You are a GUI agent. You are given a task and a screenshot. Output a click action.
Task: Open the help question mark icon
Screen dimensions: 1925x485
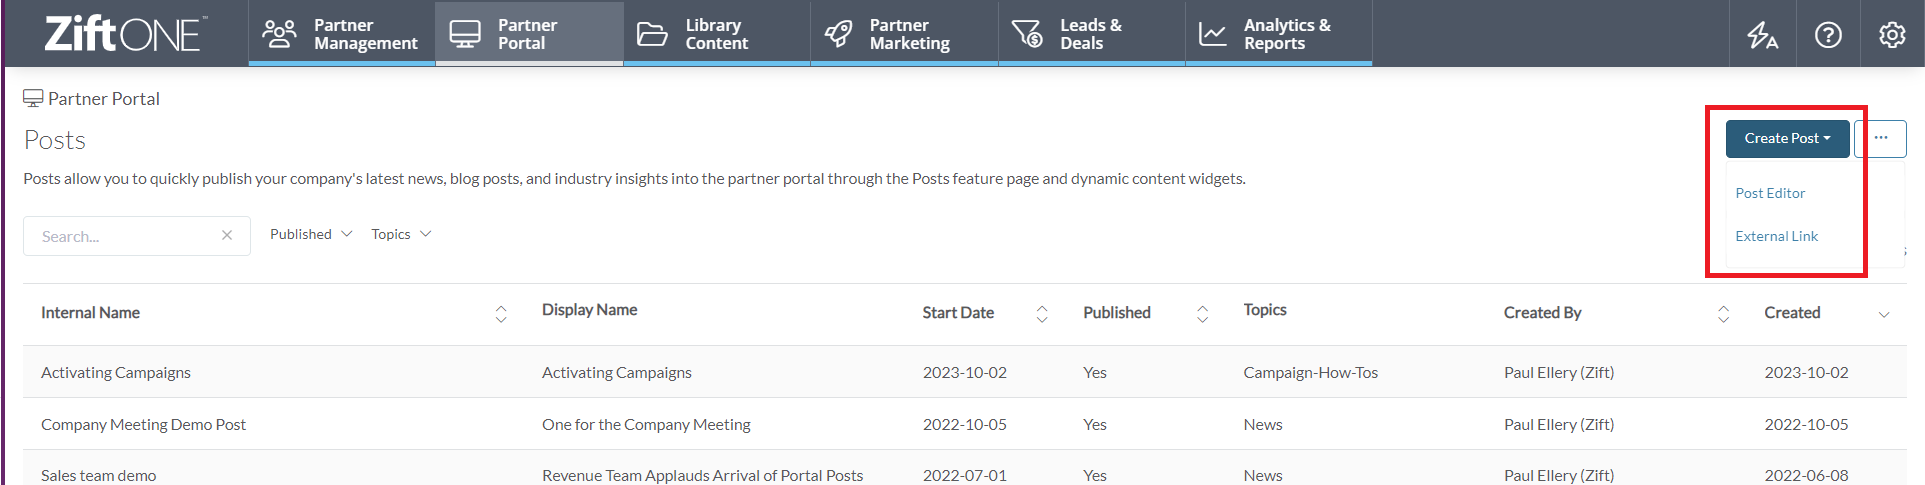(1828, 35)
